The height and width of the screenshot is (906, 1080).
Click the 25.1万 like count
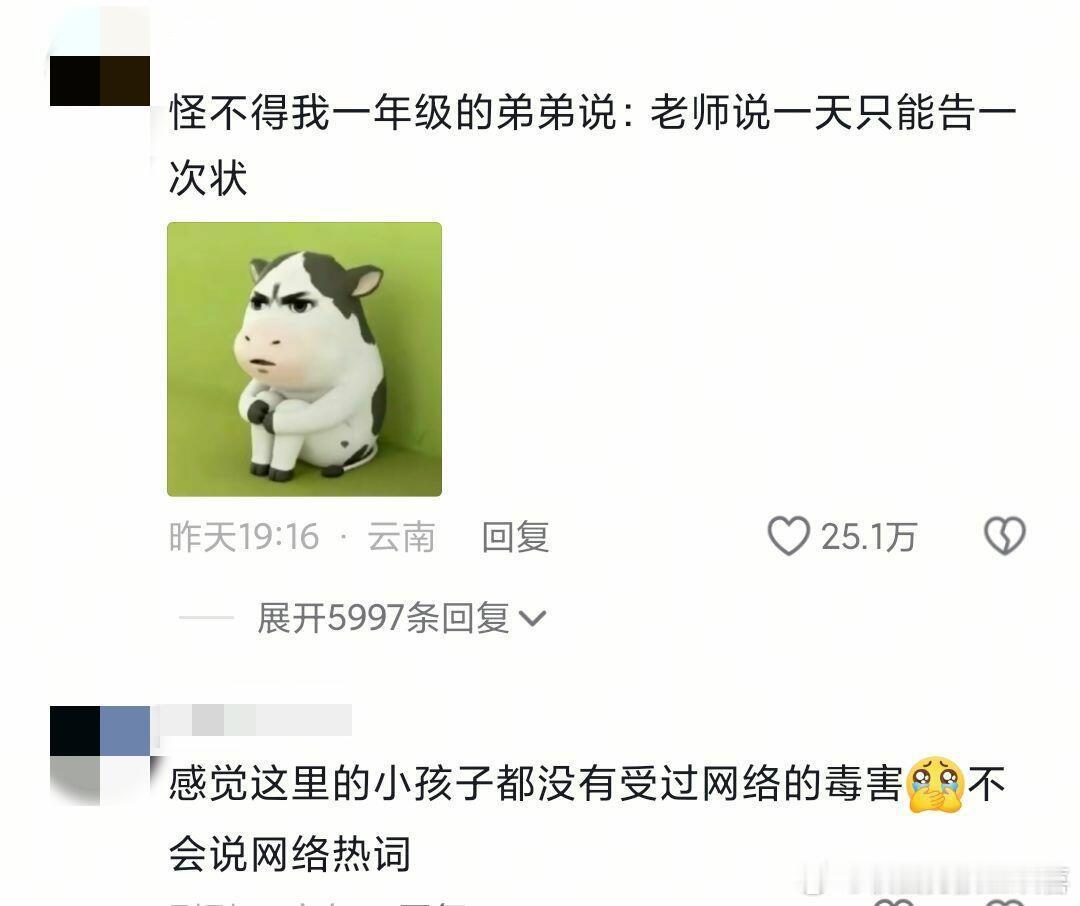point(869,537)
